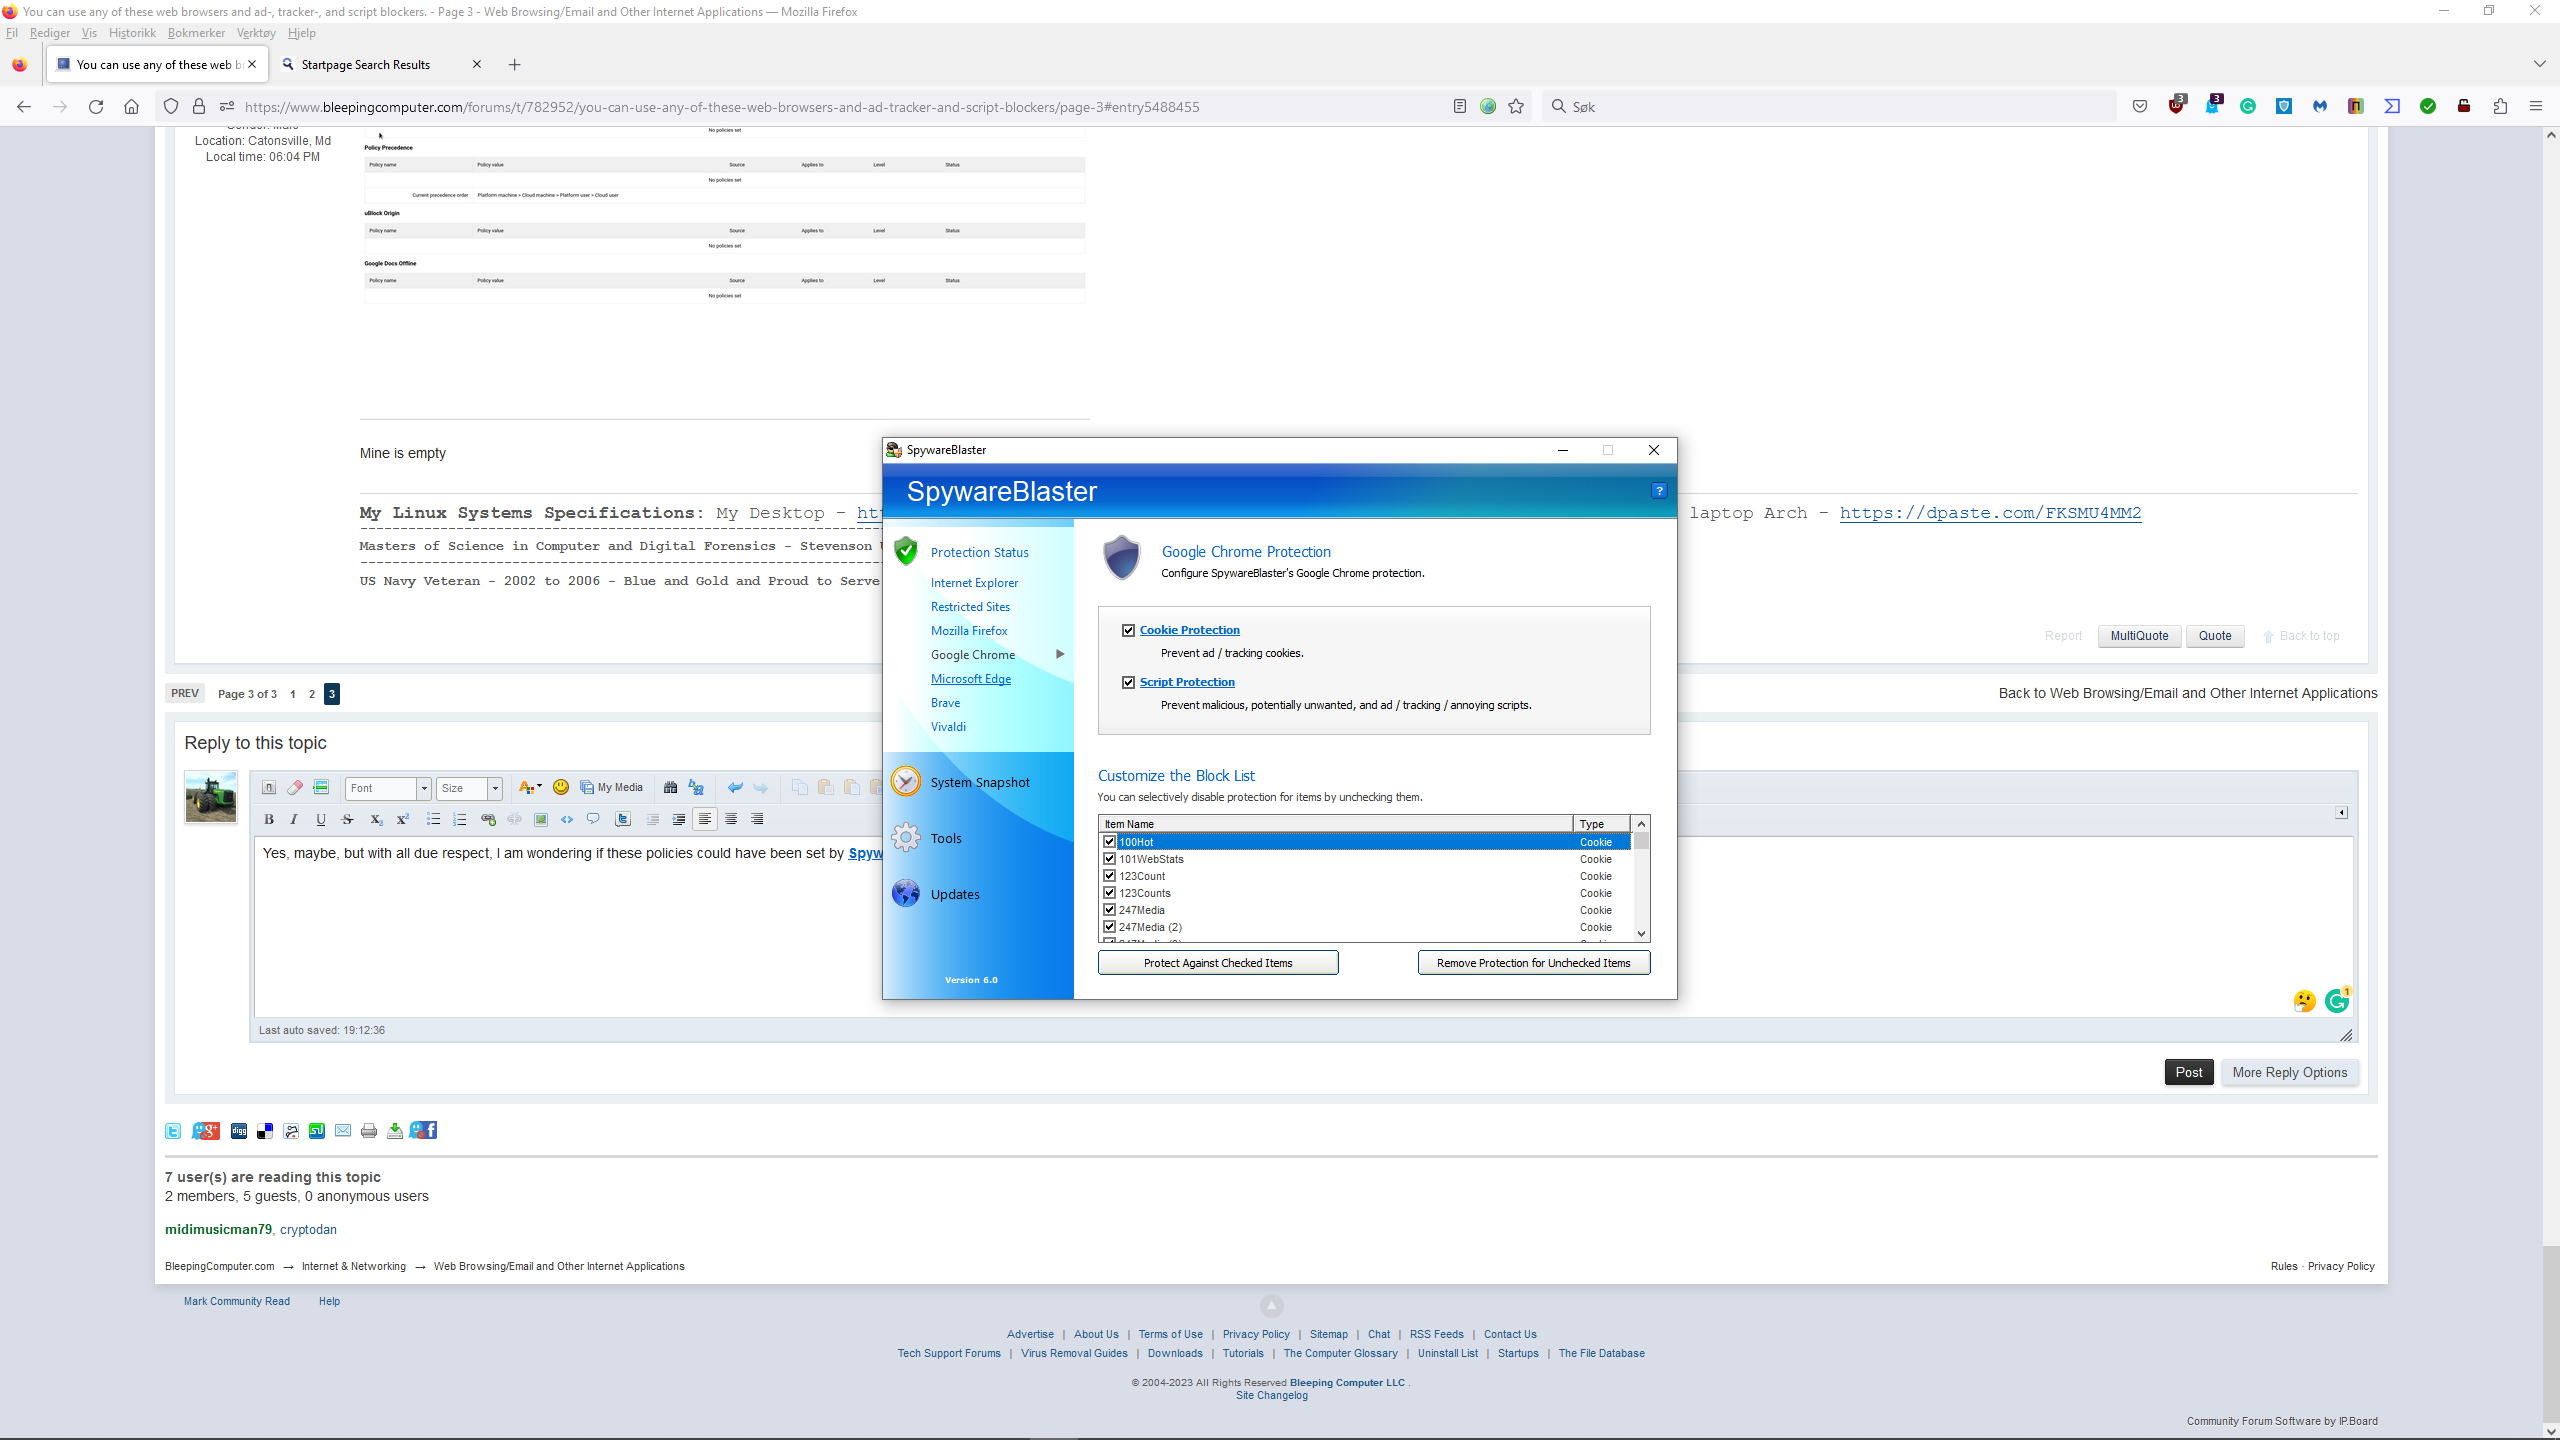Open the Verktøy menu in Firefox
The height and width of the screenshot is (1440, 2560).
[x=255, y=33]
